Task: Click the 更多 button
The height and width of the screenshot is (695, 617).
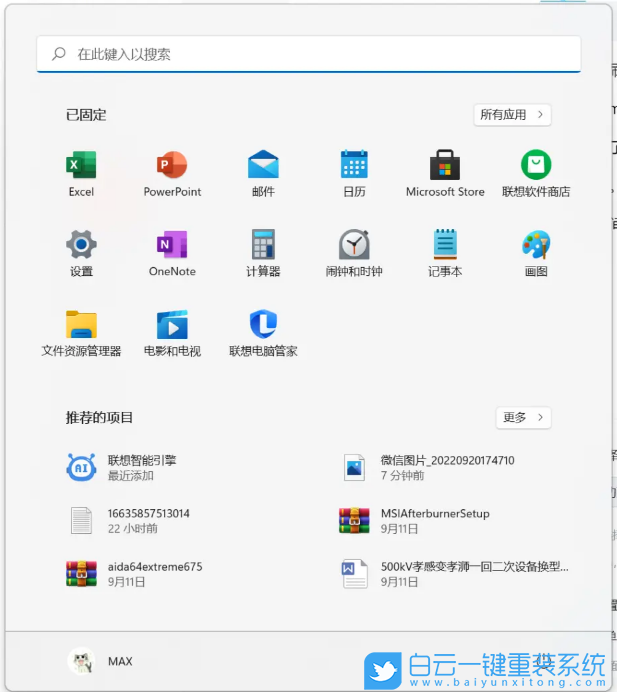Action: coord(523,417)
